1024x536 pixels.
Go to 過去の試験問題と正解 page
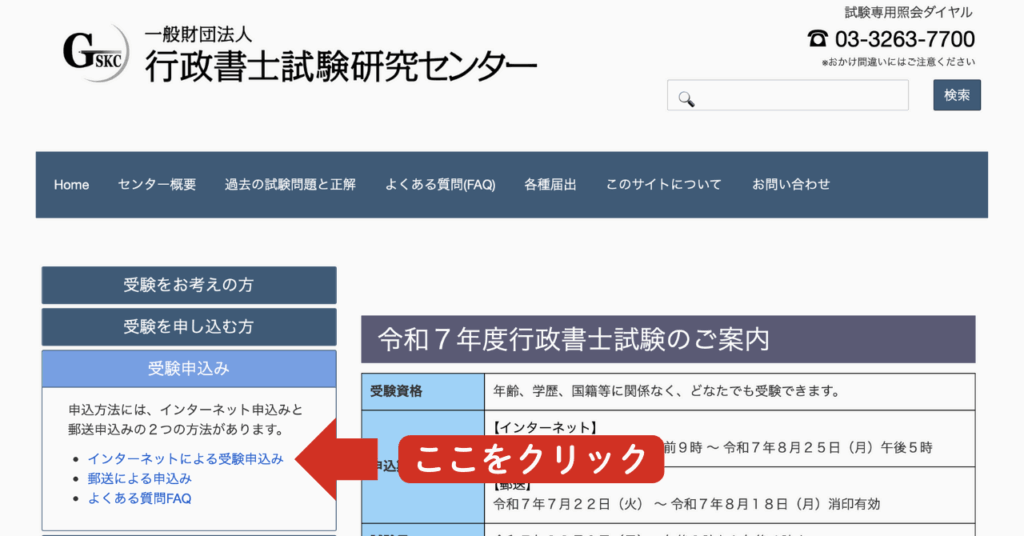pyautogui.click(x=290, y=185)
